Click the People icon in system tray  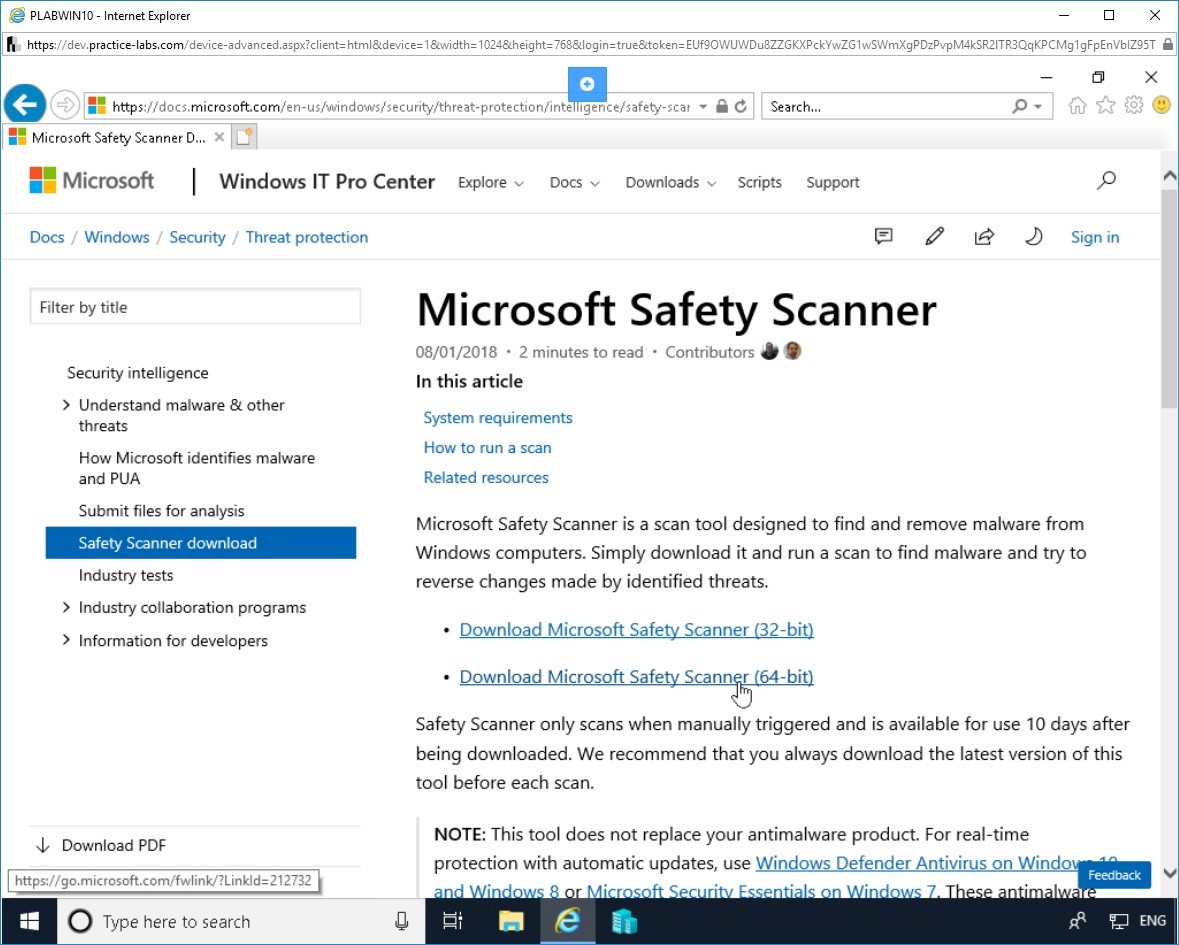point(1077,921)
